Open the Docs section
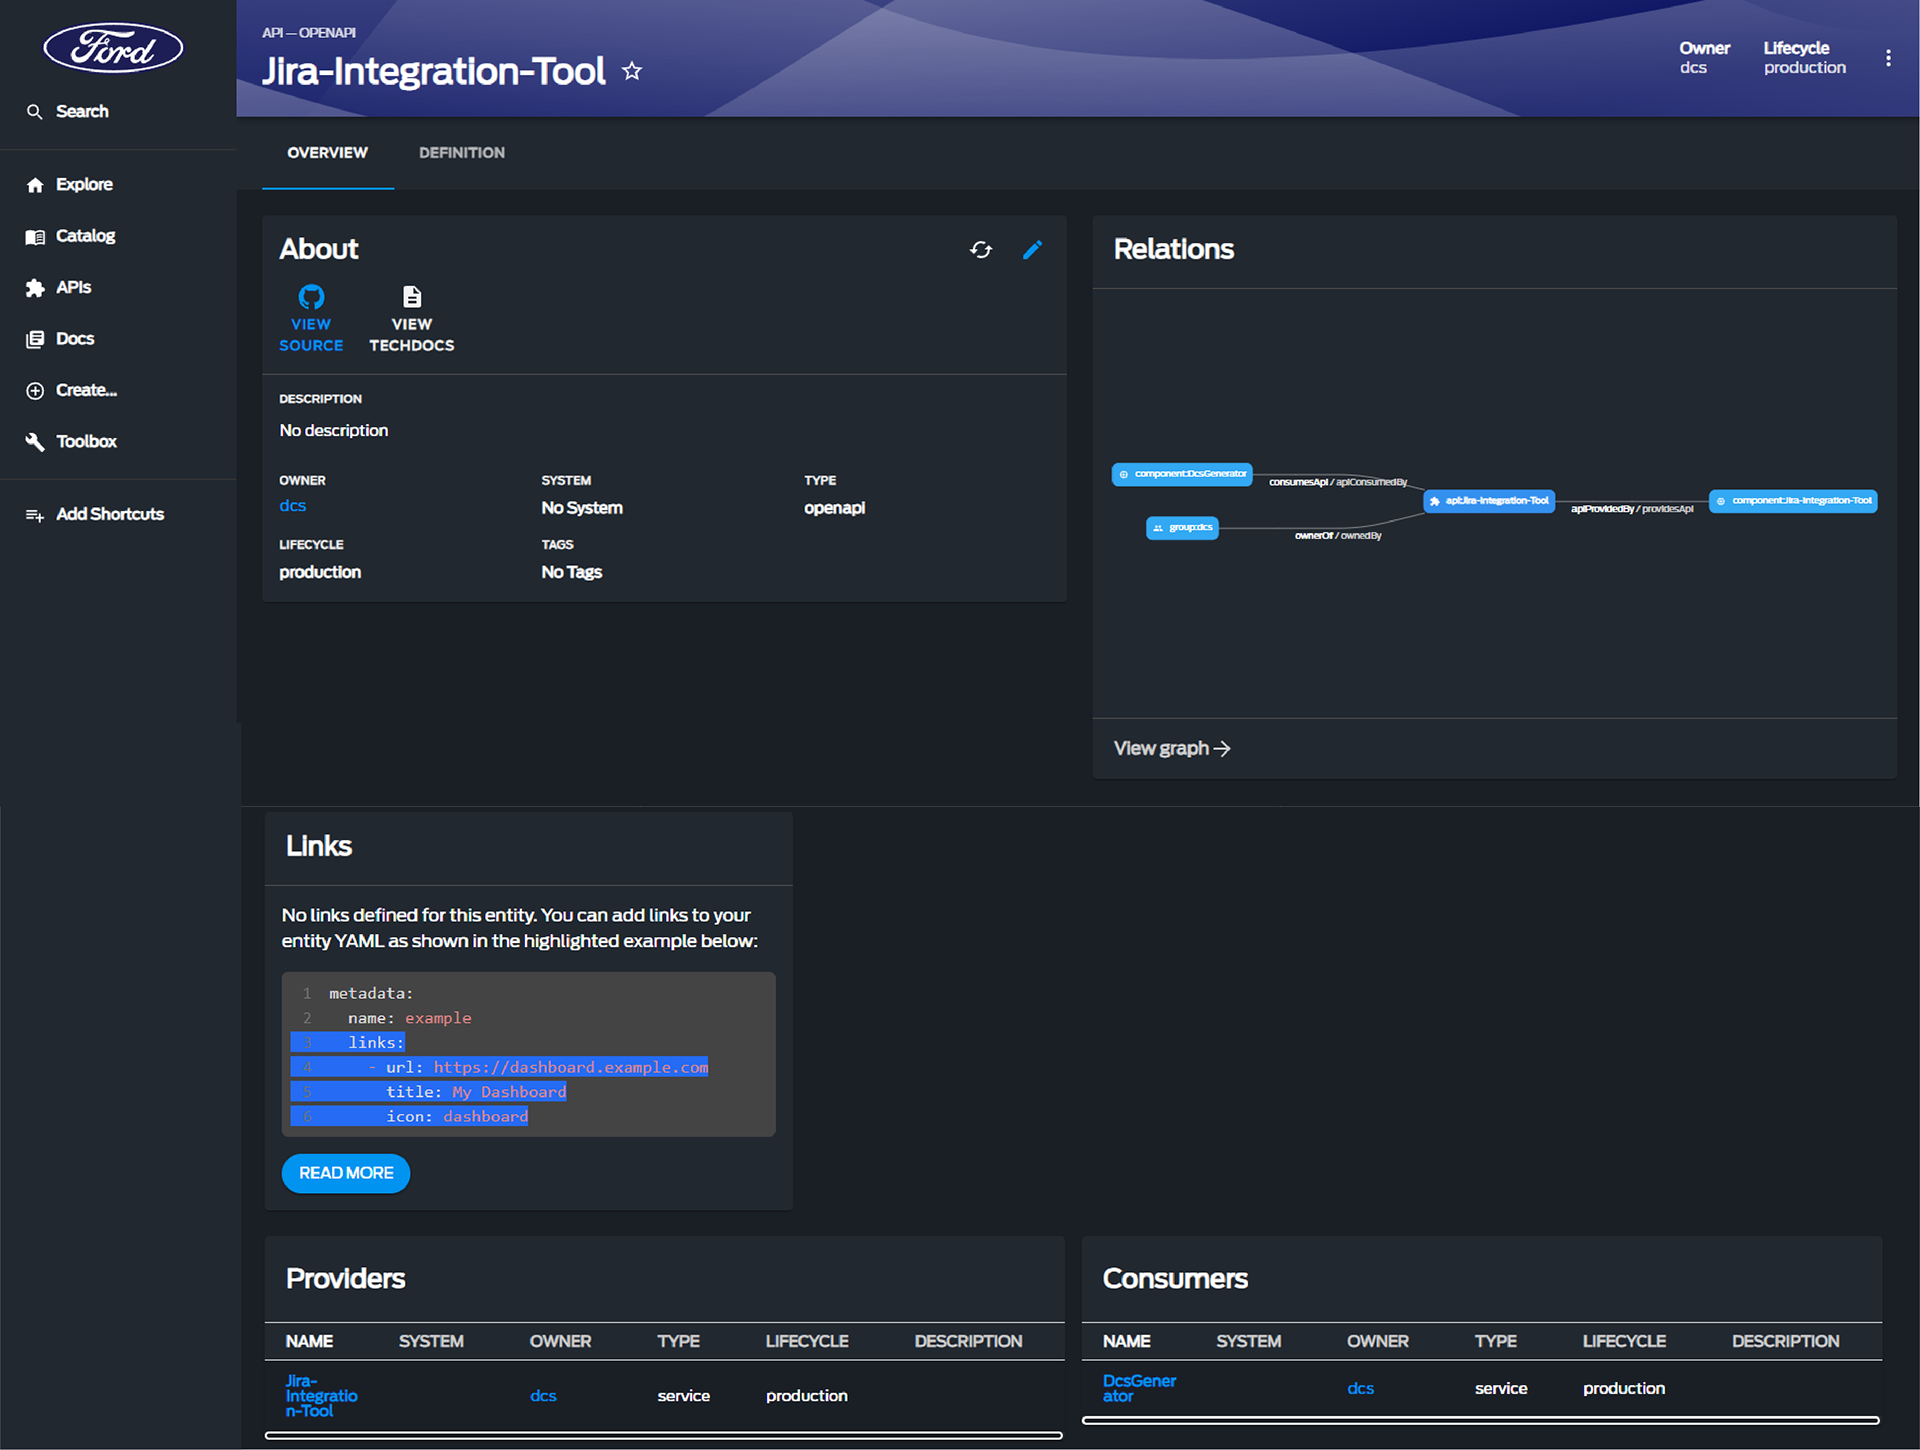1920x1450 pixels. 60,339
